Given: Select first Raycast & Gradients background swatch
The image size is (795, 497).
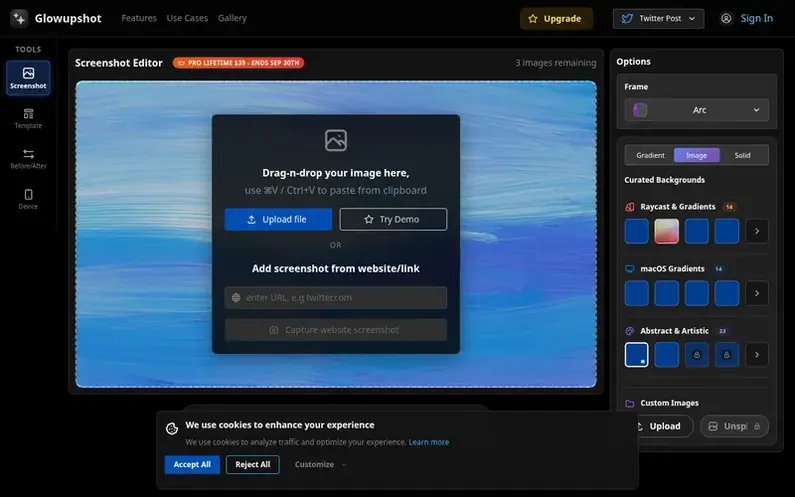Looking at the screenshot, I should tap(636, 231).
